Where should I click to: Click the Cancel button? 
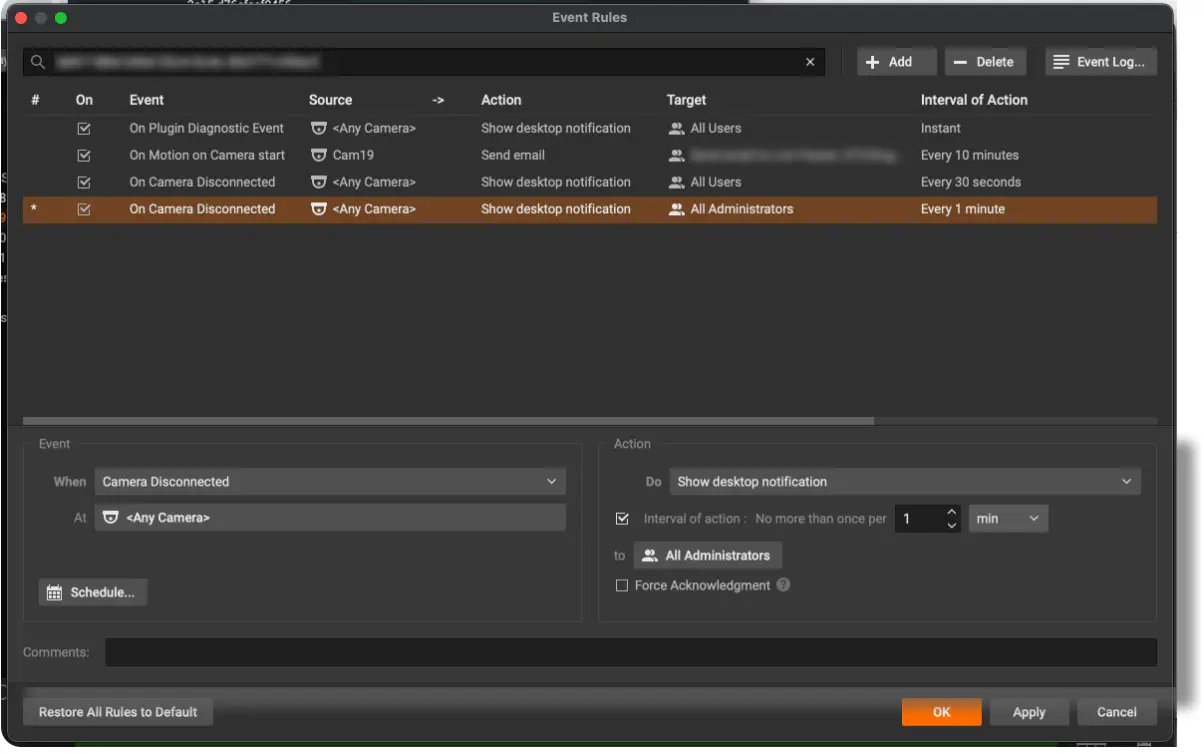tap(1117, 712)
